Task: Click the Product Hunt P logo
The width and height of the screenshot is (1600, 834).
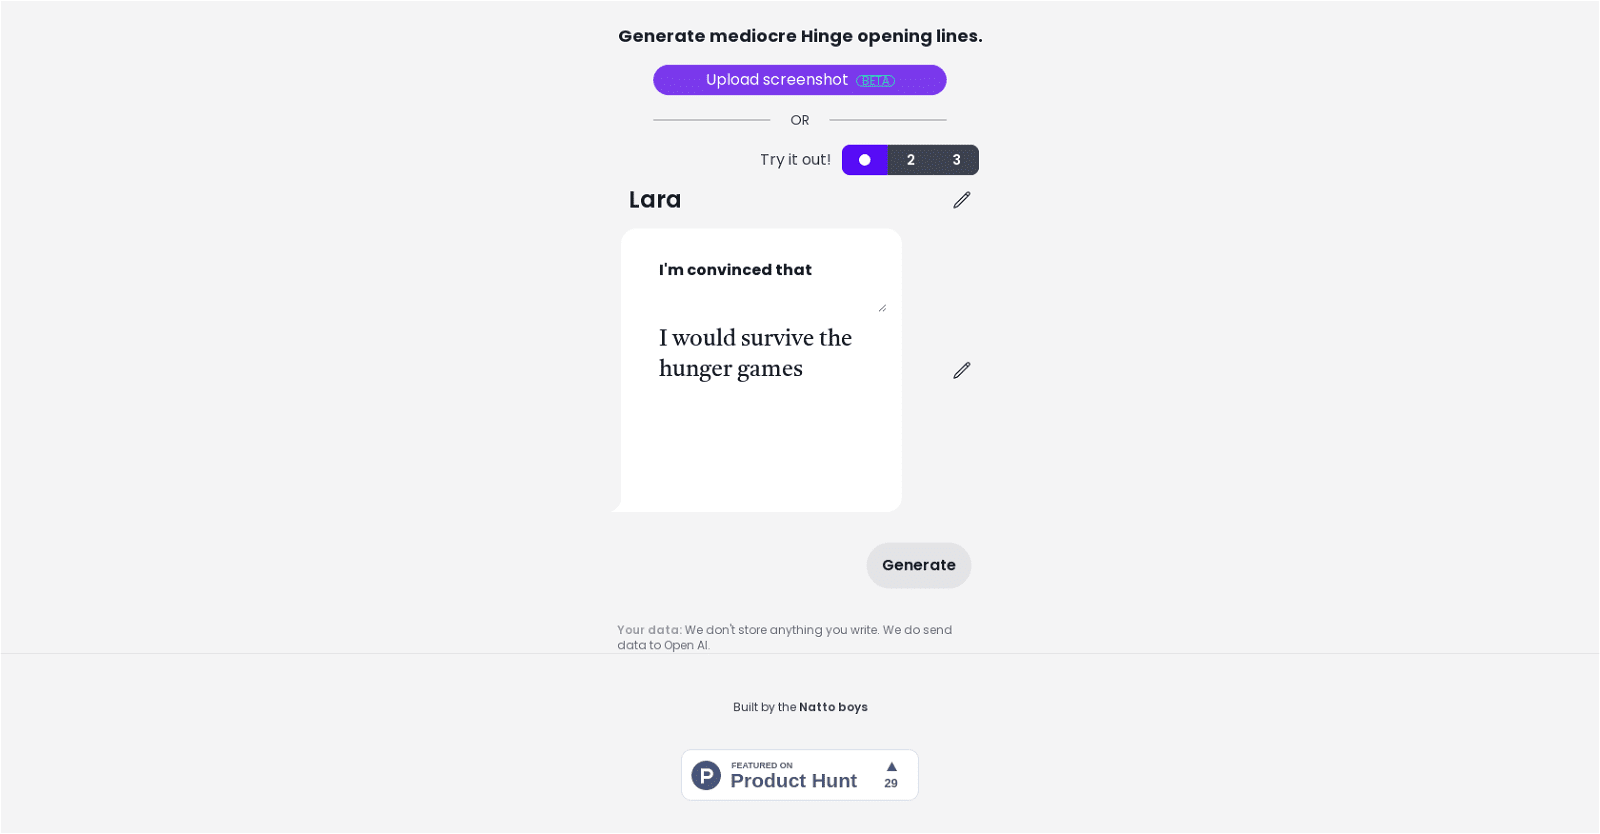Action: tap(706, 775)
